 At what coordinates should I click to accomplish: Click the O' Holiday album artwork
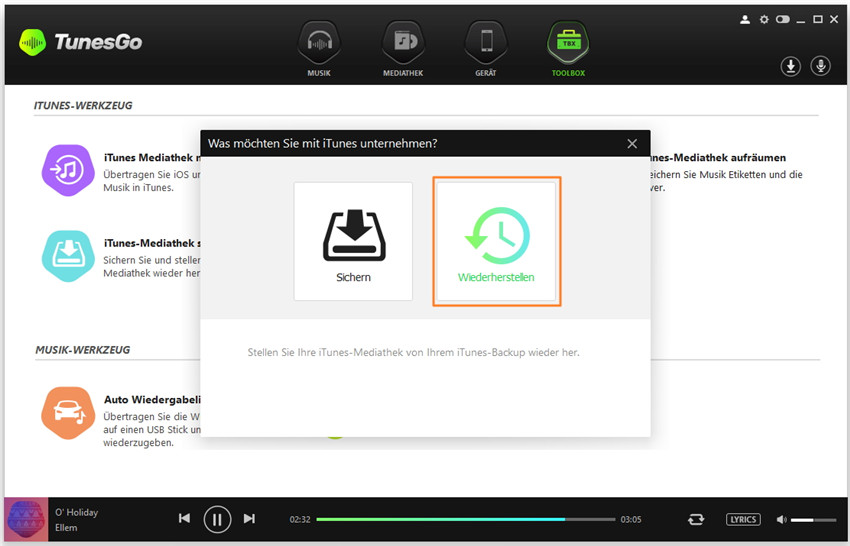click(x=26, y=519)
